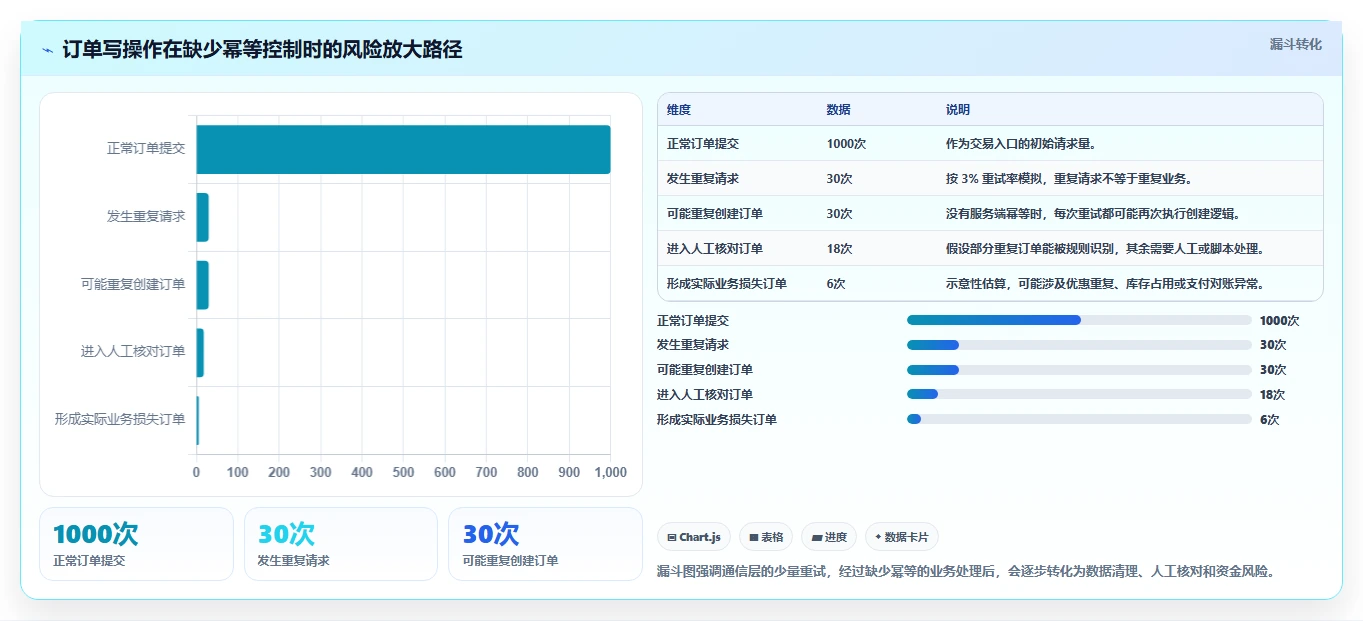Click the 形成实际业务损失订单 y-axis label
Viewport: 1363px width, 621px height.
(x=120, y=419)
